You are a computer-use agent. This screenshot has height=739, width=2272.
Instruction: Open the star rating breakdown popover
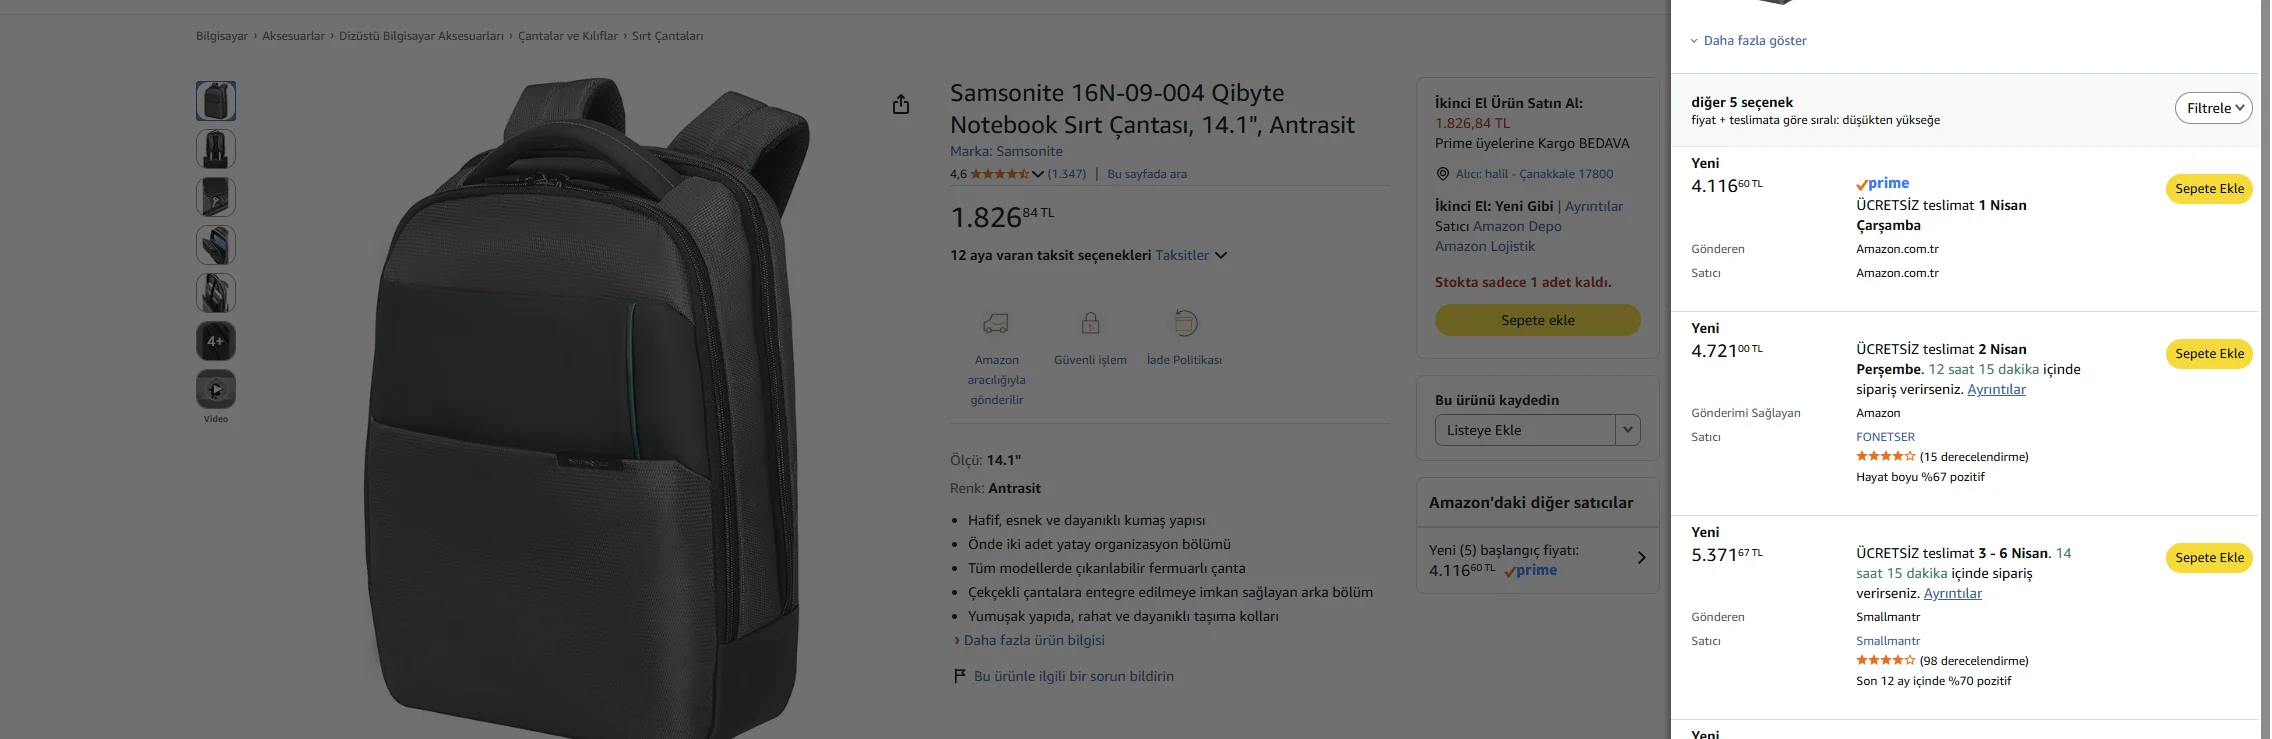1037,174
